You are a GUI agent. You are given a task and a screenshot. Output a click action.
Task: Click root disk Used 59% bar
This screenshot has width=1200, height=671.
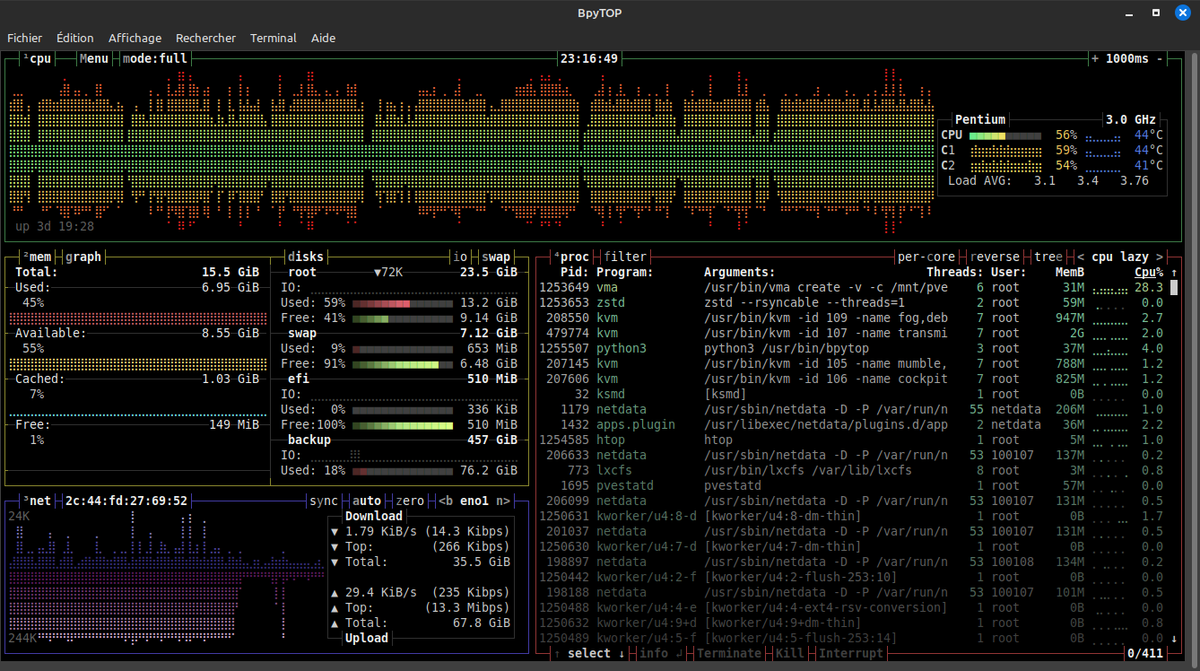(402, 303)
